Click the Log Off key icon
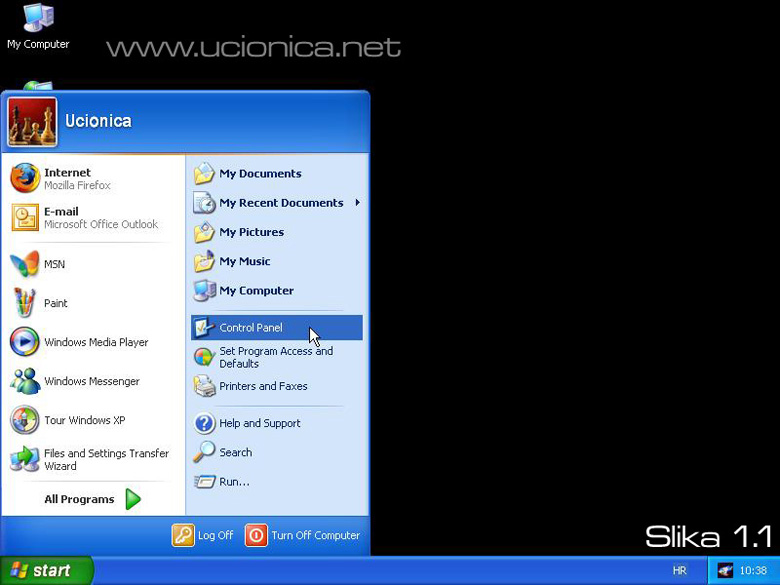This screenshot has height=585, width=780. click(x=183, y=535)
